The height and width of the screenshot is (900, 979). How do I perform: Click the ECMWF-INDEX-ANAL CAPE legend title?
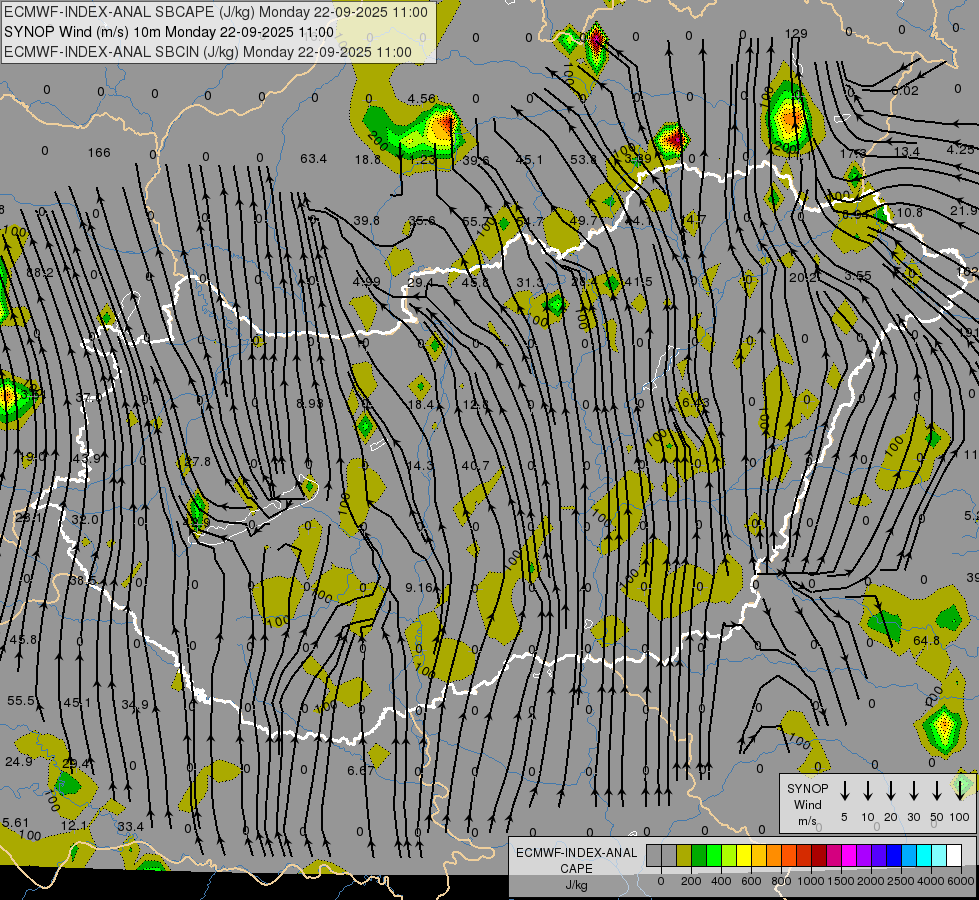point(576,860)
